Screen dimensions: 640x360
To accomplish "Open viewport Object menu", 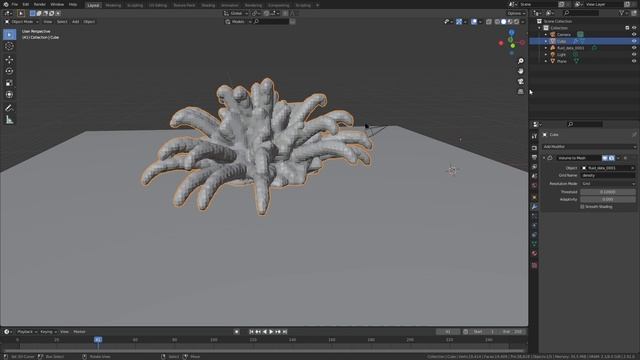I will pyautogui.click(x=89, y=22).
